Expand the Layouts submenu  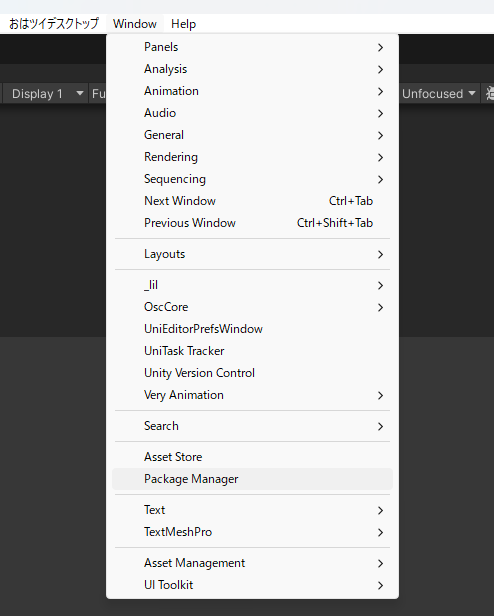pyautogui.click(x=252, y=254)
